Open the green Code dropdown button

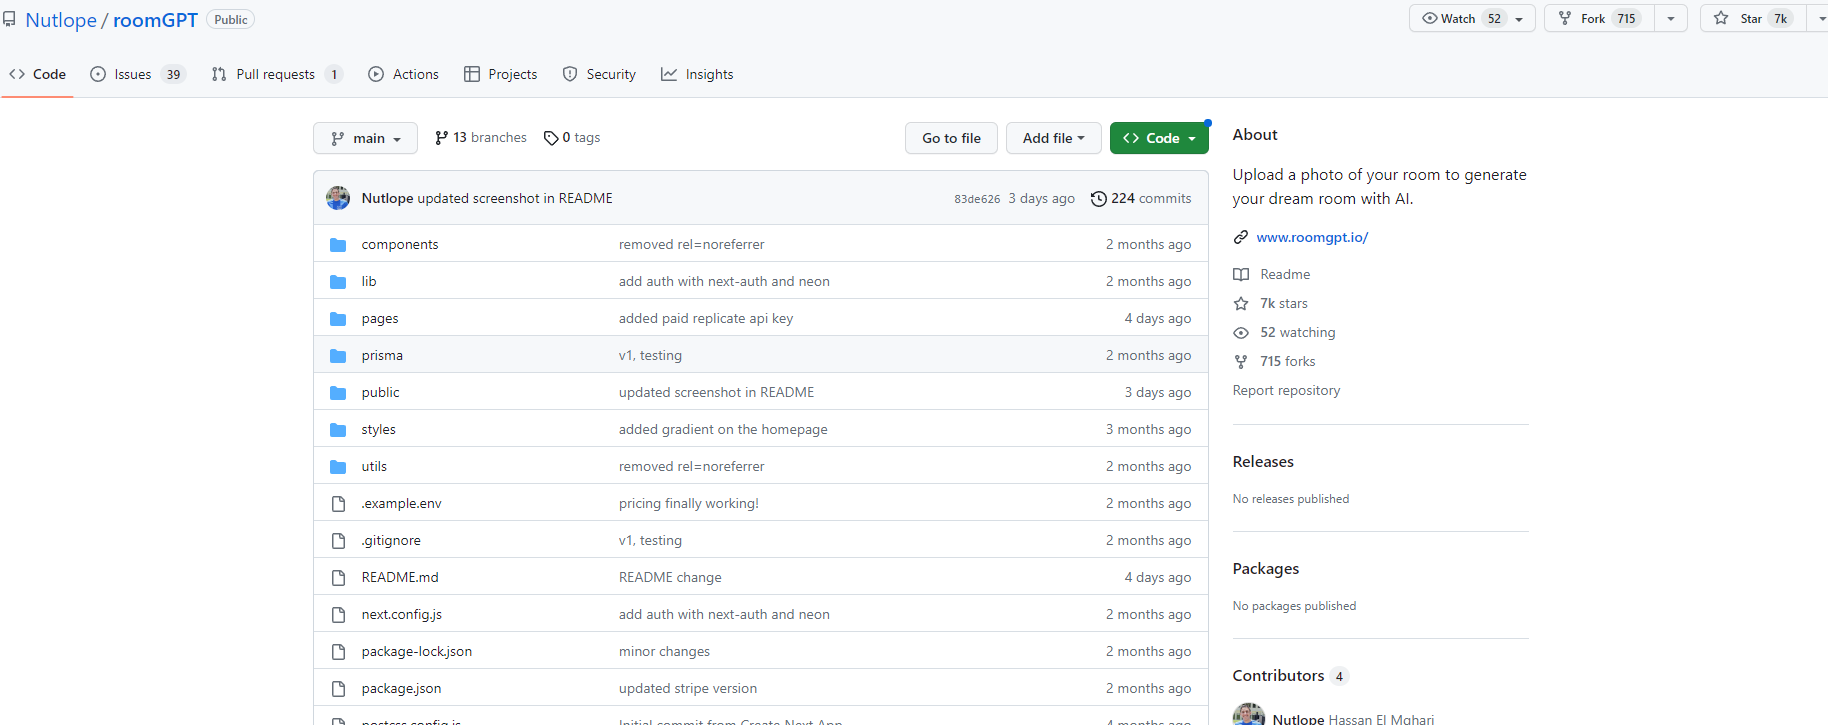[x=1159, y=138]
